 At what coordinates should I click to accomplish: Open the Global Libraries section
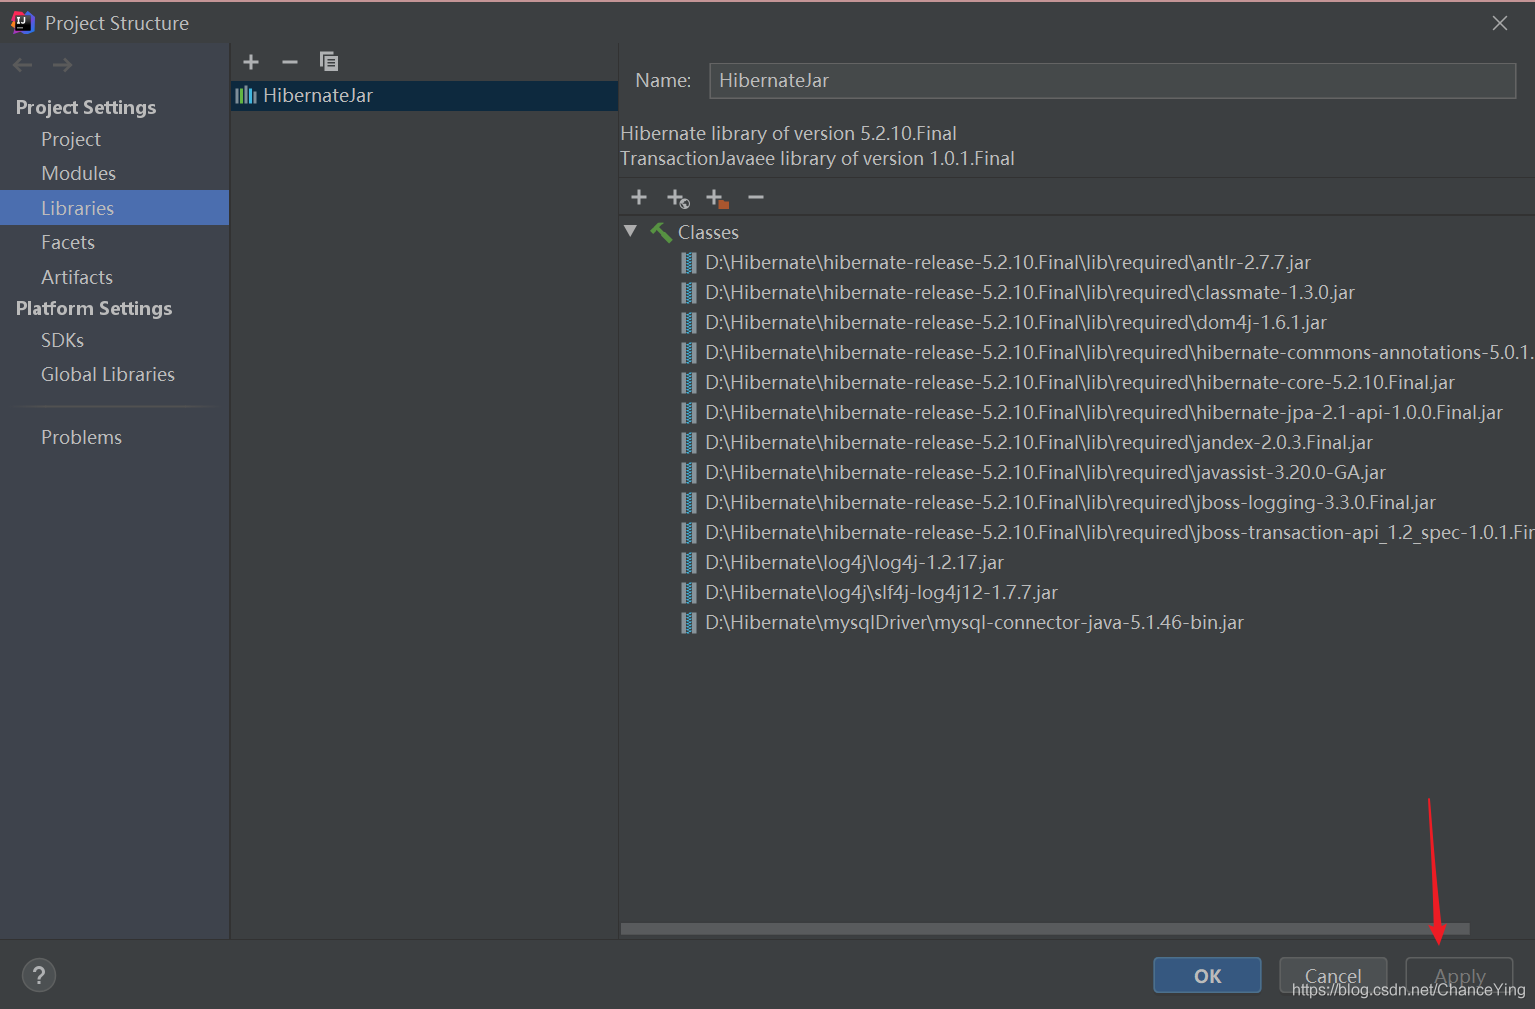point(108,374)
